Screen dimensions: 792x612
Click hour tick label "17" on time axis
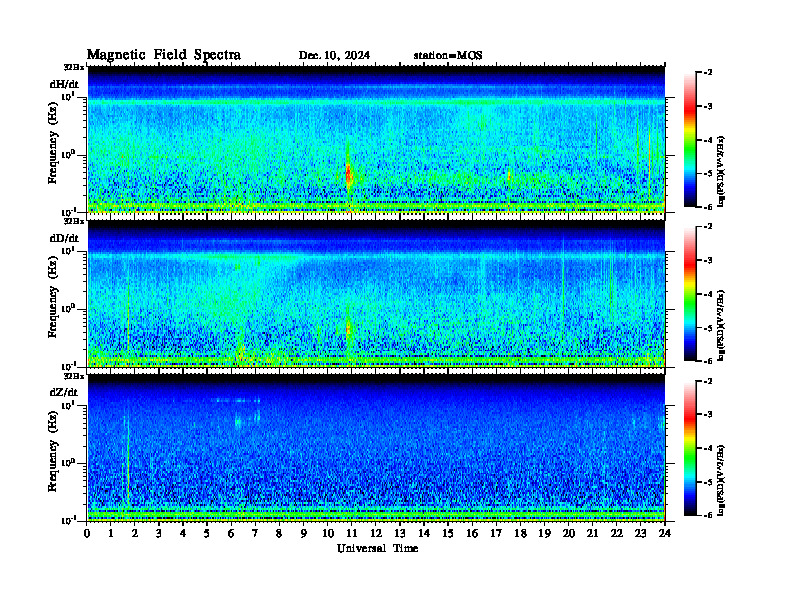point(496,533)
